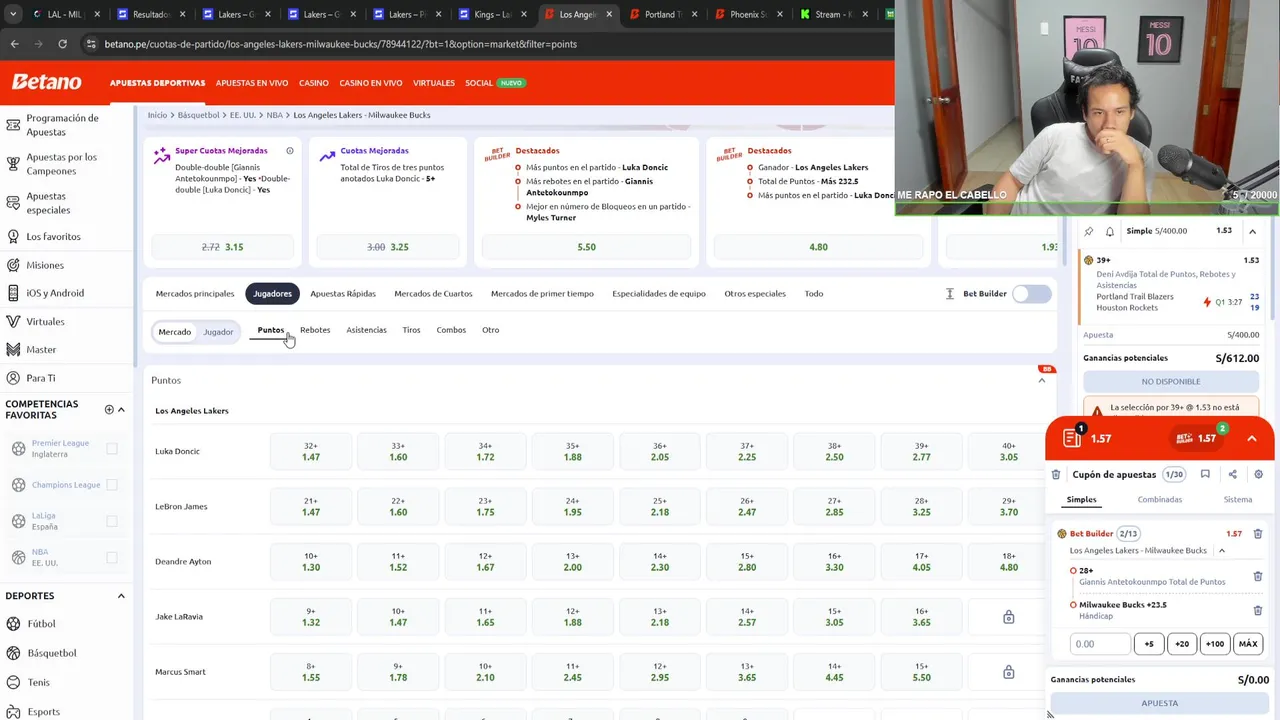Viewport: 1280px width, 720px height.
Task: Click browser address bar URL
Action: [x=340, y=44]
